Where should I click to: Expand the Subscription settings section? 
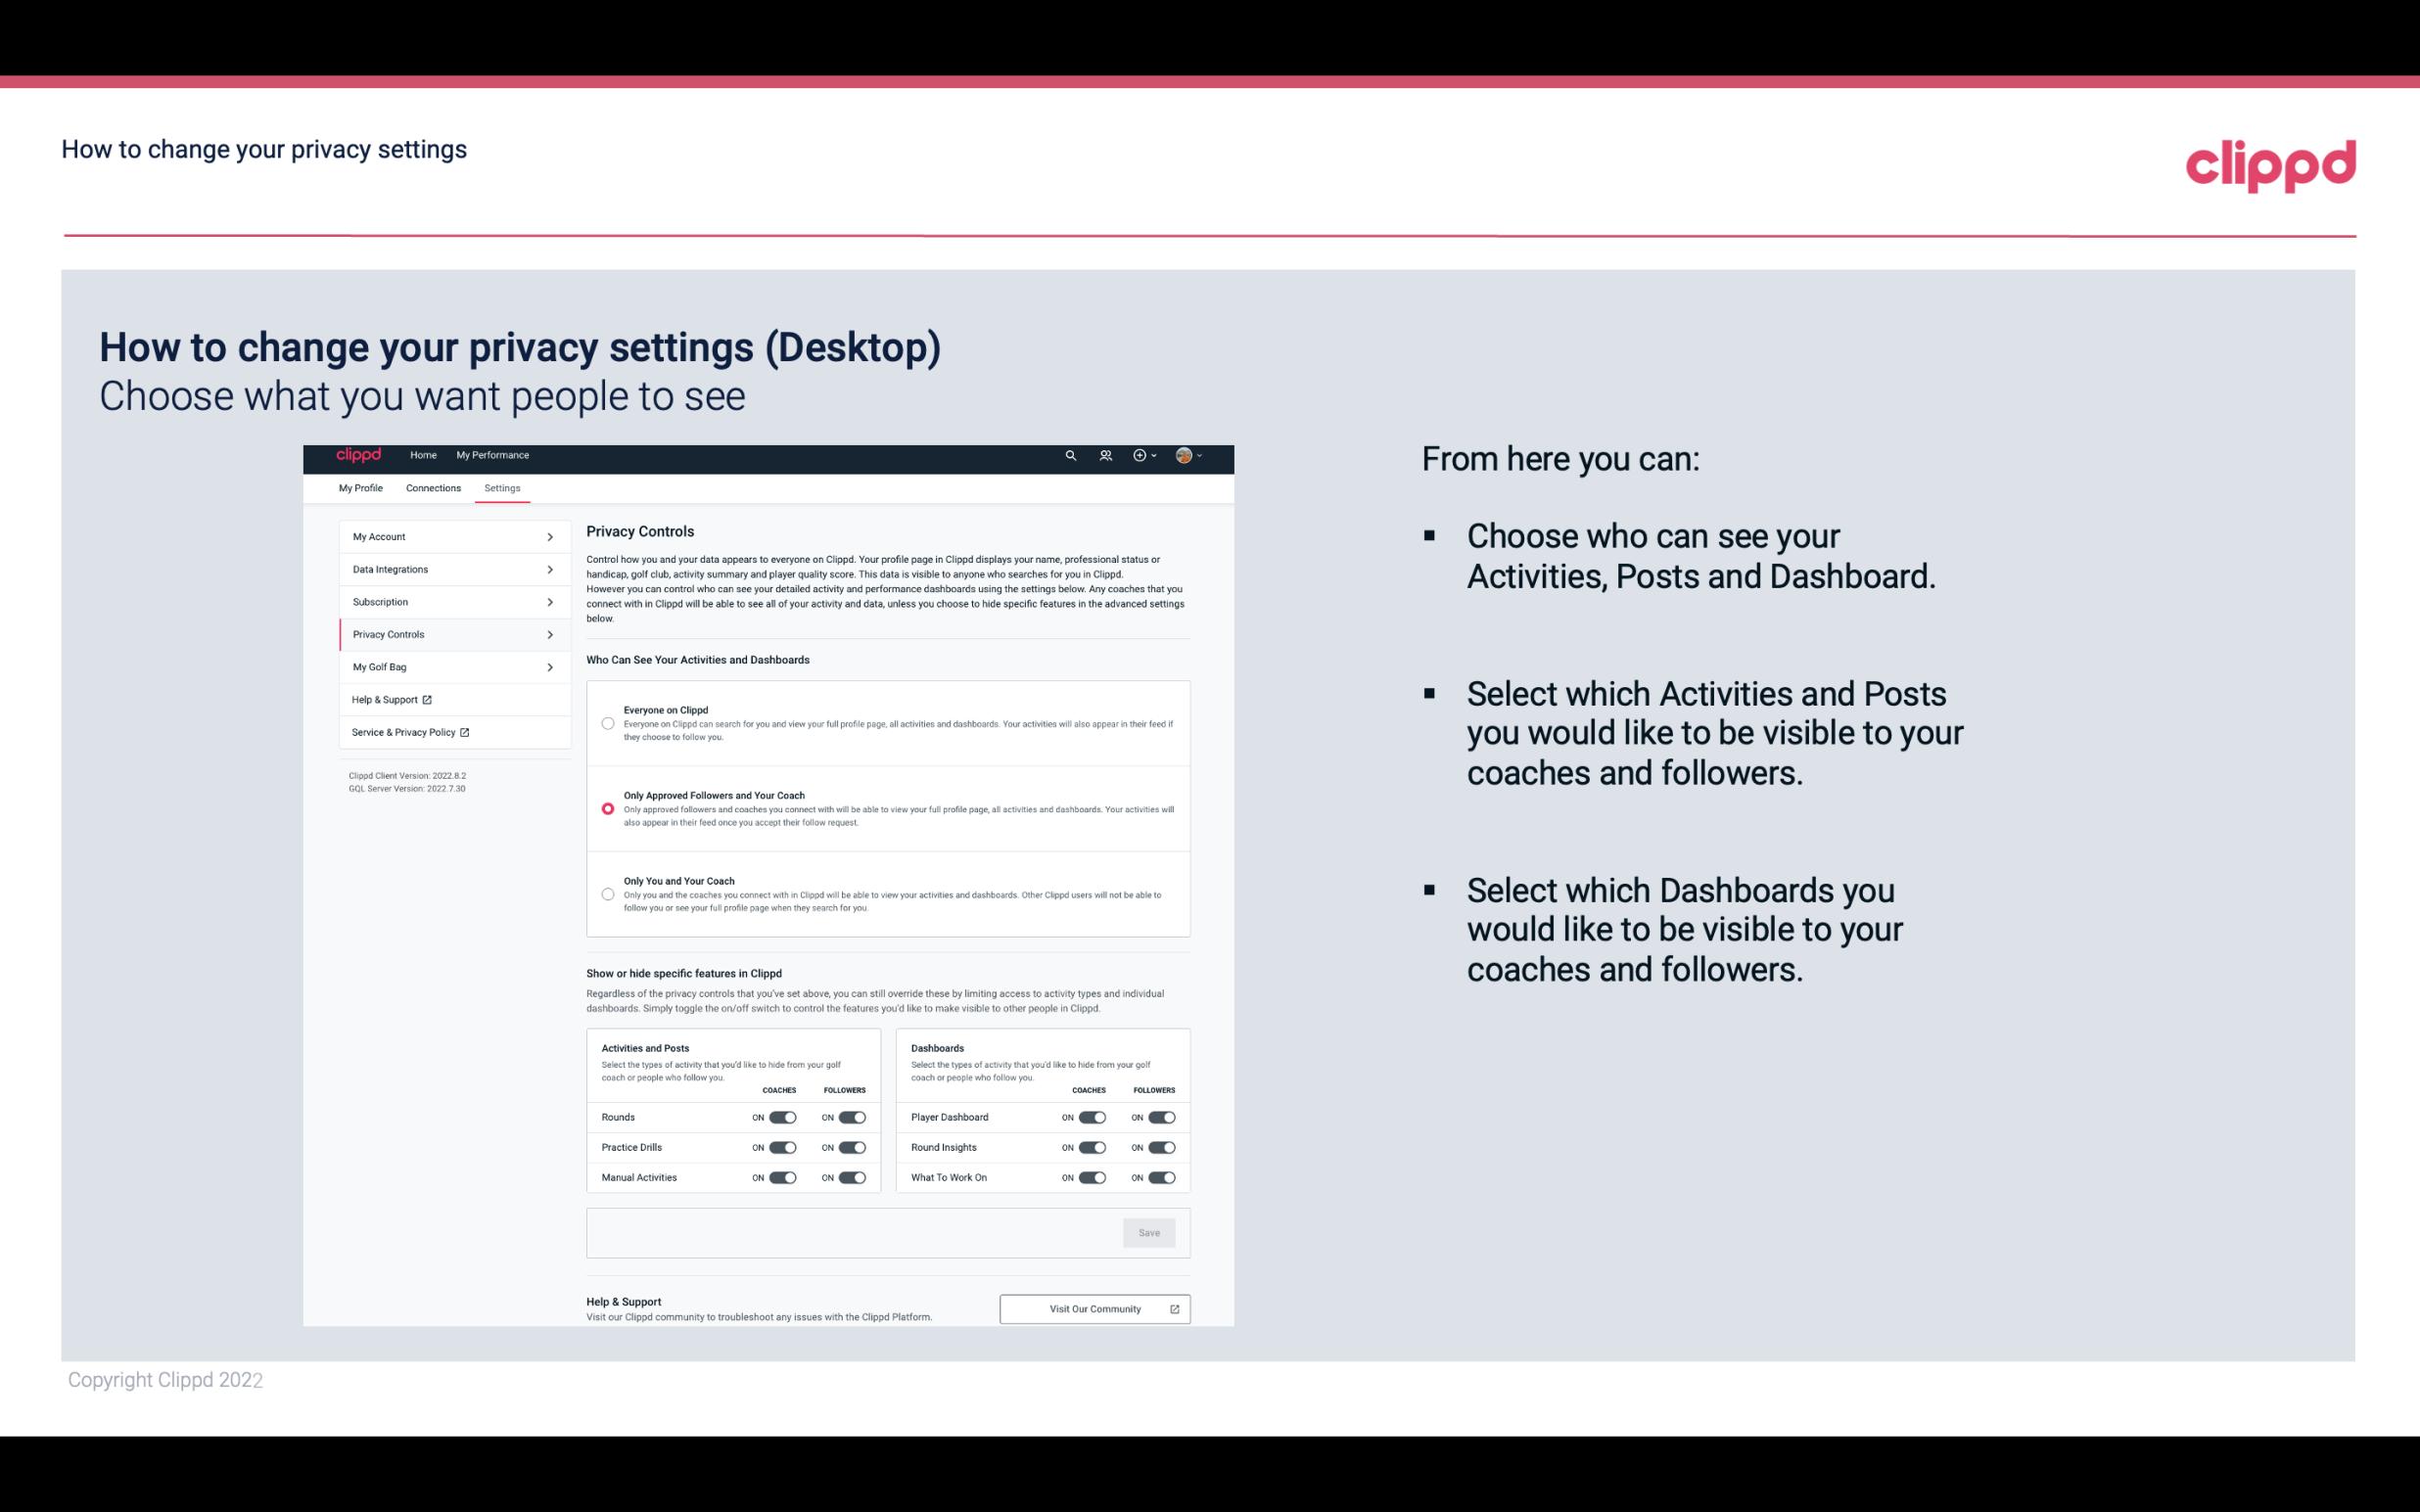click(444, 601)
